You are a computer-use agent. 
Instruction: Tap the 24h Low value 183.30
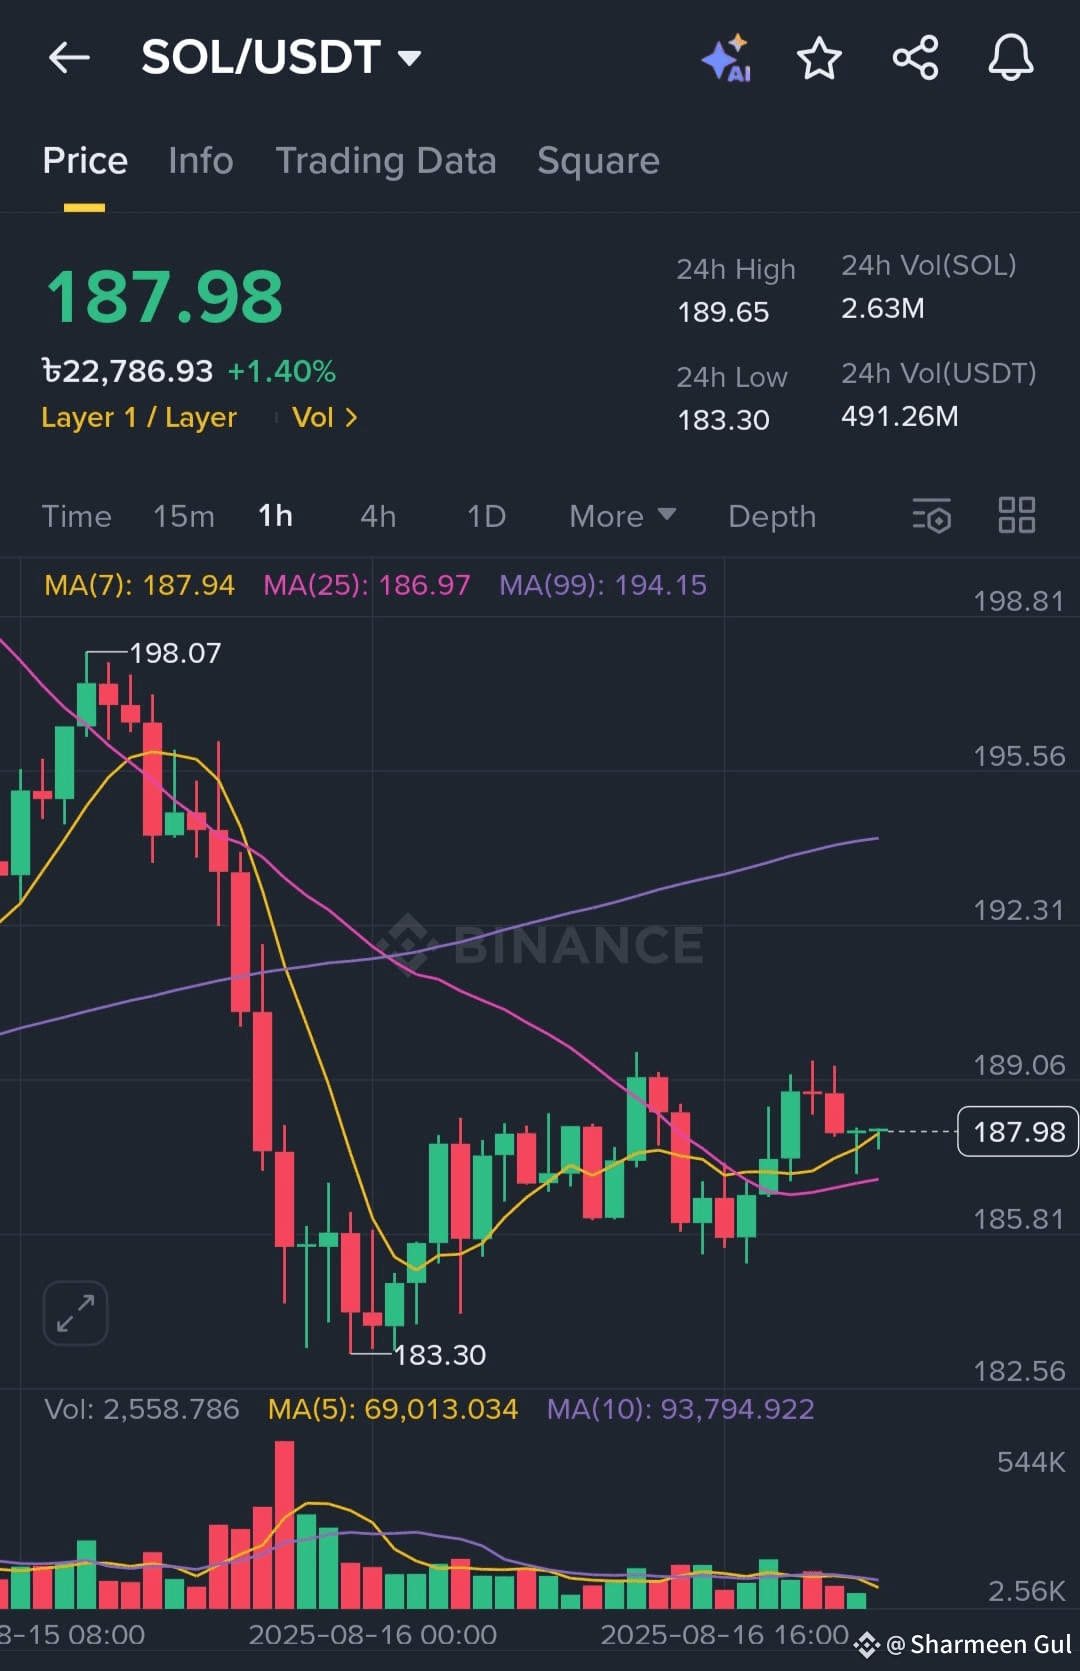[x=723, y=420]
